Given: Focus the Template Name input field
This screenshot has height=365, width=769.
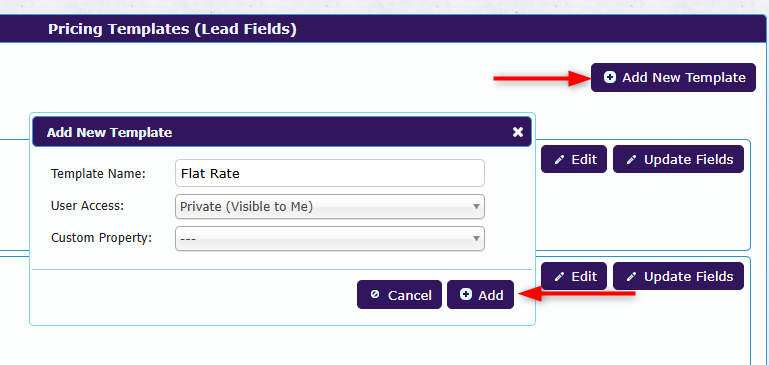Looking at the screenshot, I should click(330, 173).
